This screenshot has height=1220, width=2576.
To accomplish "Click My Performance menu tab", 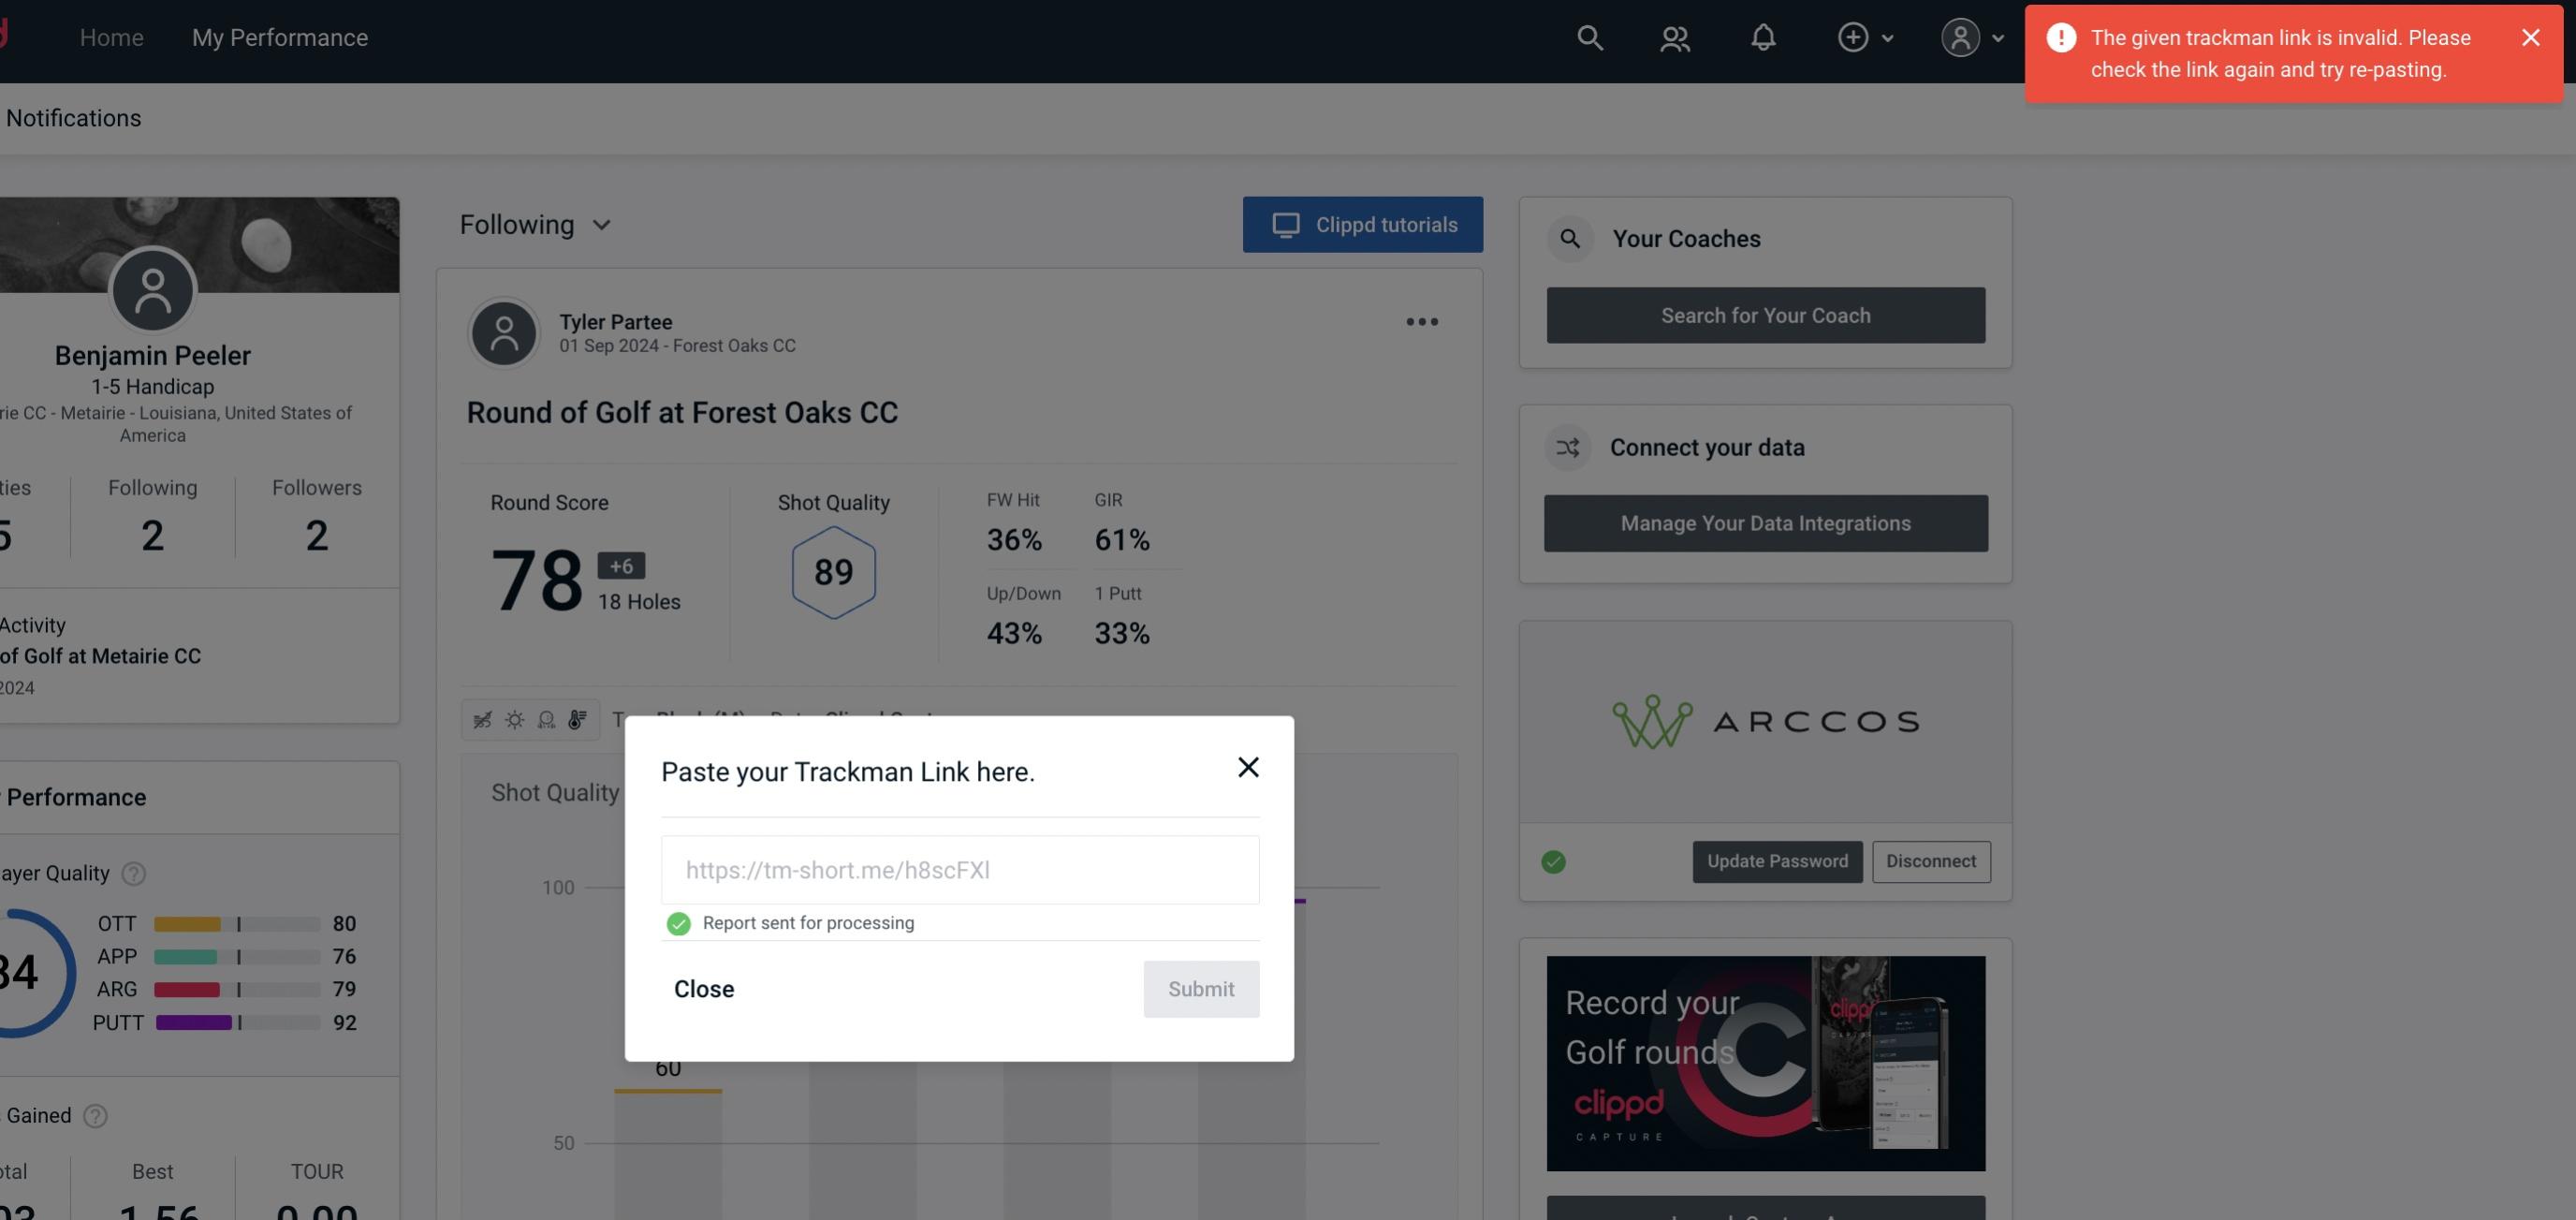I will 279,35.
